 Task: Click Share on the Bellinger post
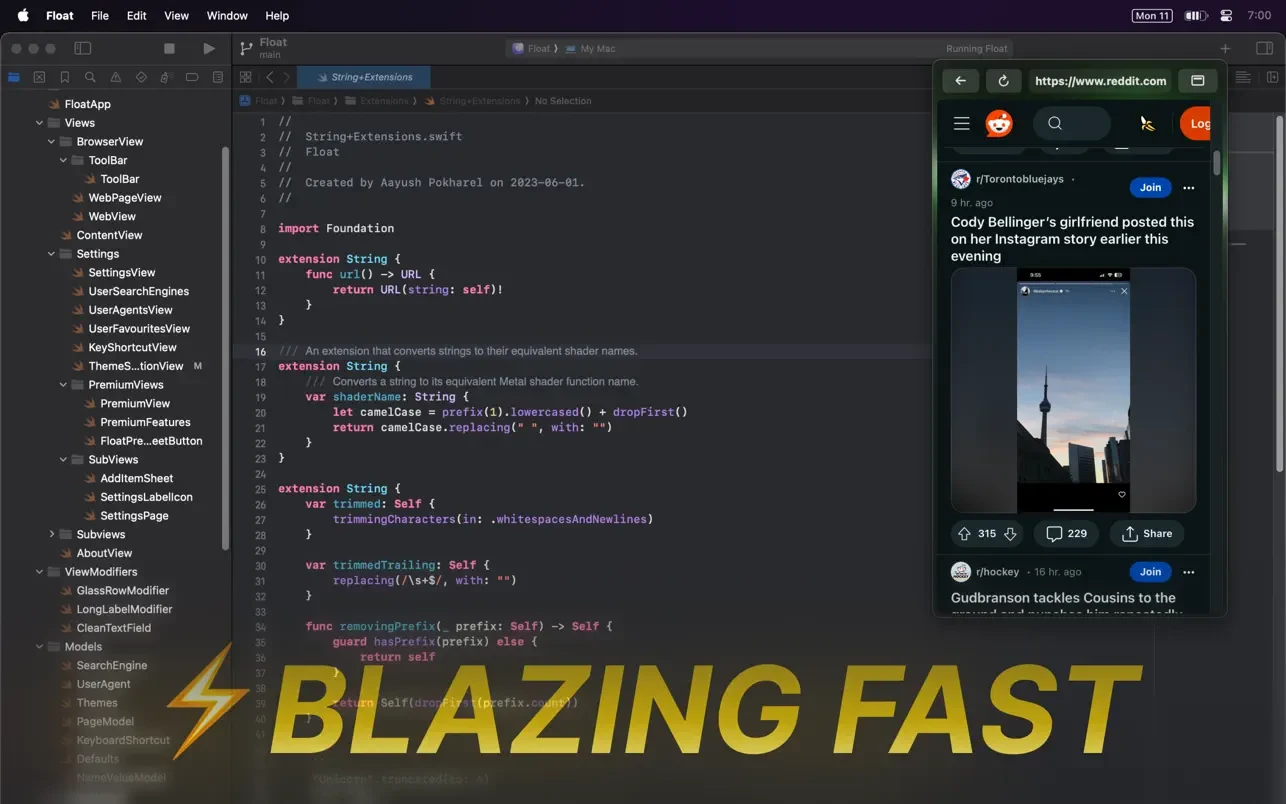coord(1147,534)
